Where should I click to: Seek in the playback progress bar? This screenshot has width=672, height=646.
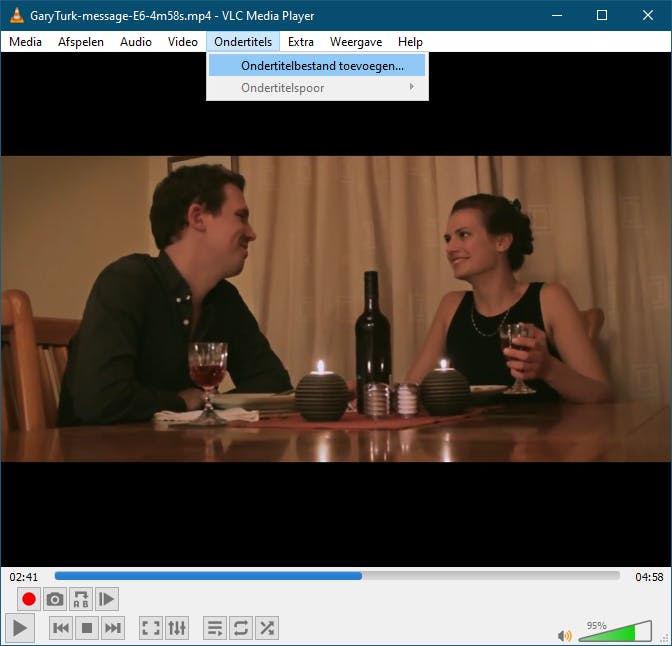pyautogui.click(x=337, y=576)
